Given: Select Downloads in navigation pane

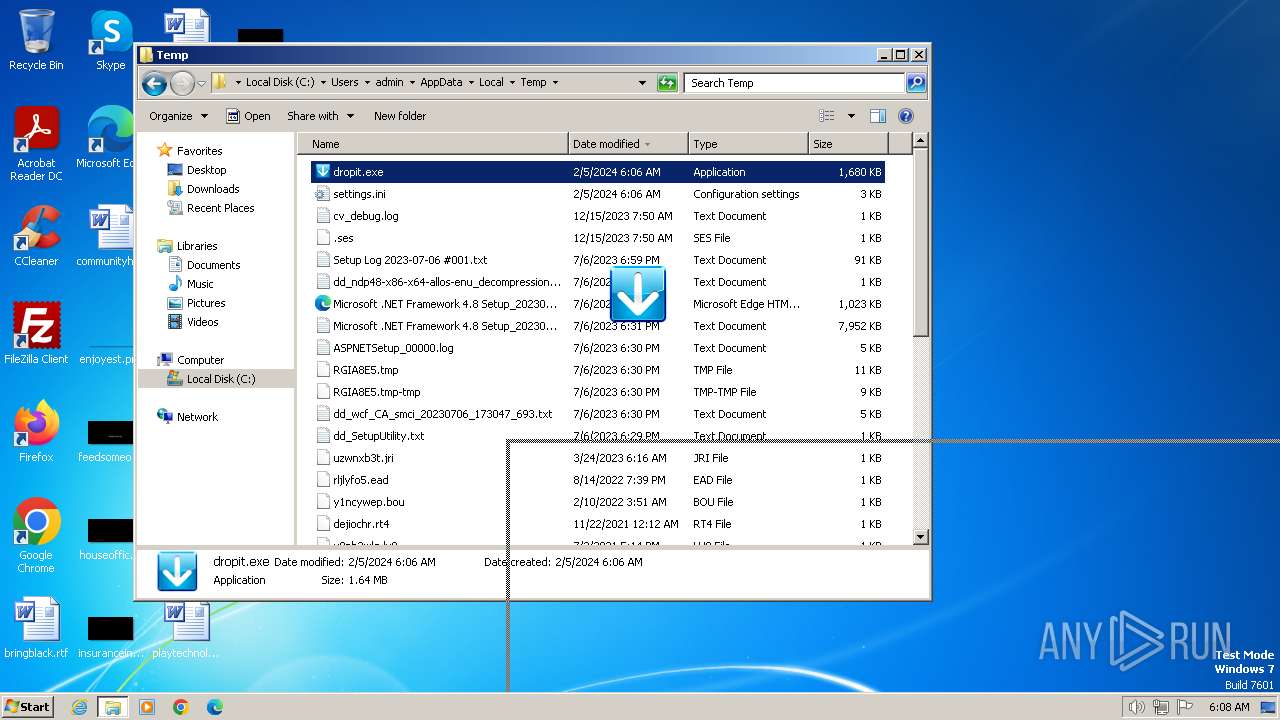Looking at the screenshot, I should 213,189.
